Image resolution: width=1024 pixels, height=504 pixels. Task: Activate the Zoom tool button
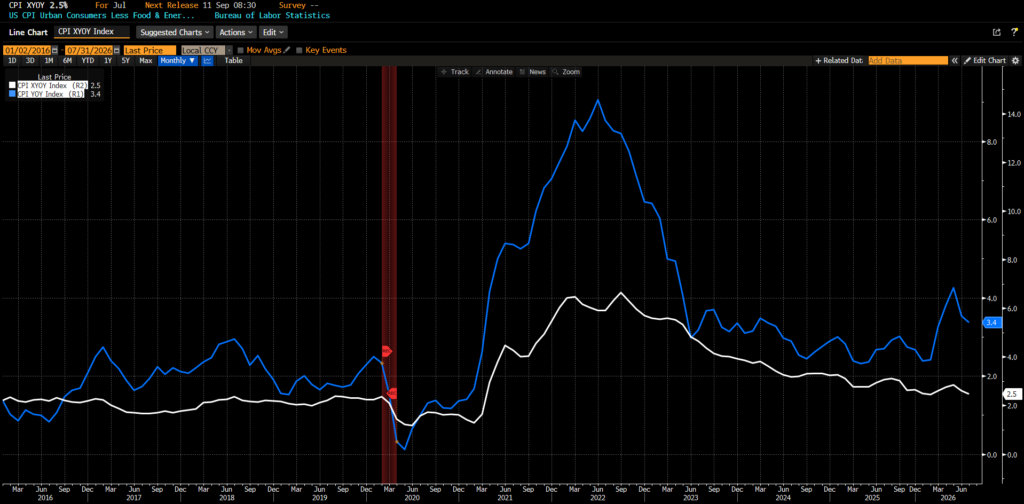566,72
